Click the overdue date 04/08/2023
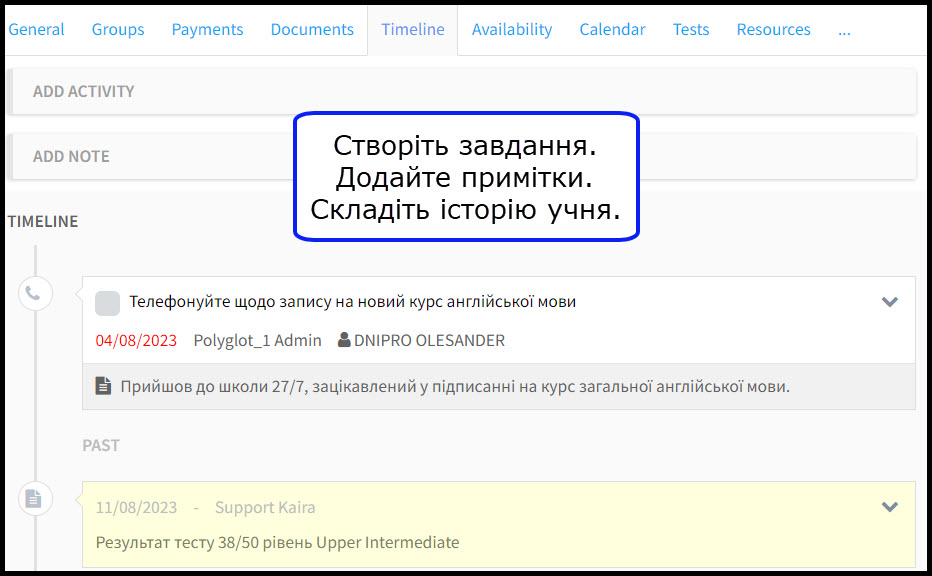Viewport: 932px width, 576px height. pos(136,341)
